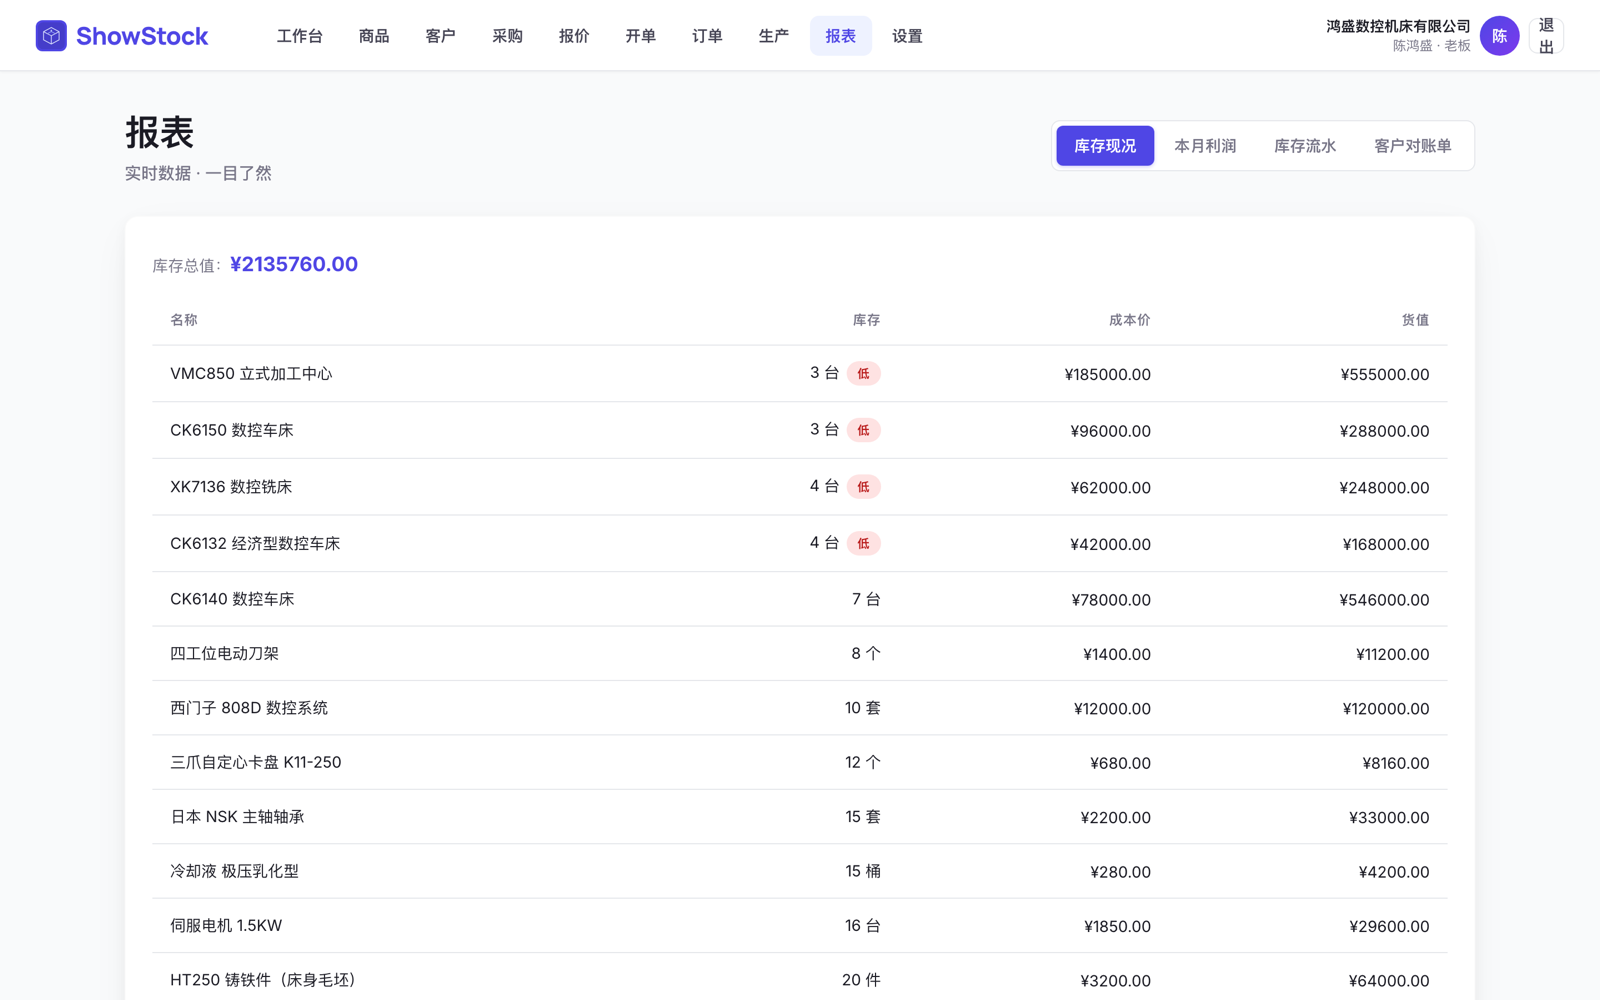The height and width of the screenshot is (1000, 1600).
Task: Navigate to 设置
Action: [x=907, y=36]
